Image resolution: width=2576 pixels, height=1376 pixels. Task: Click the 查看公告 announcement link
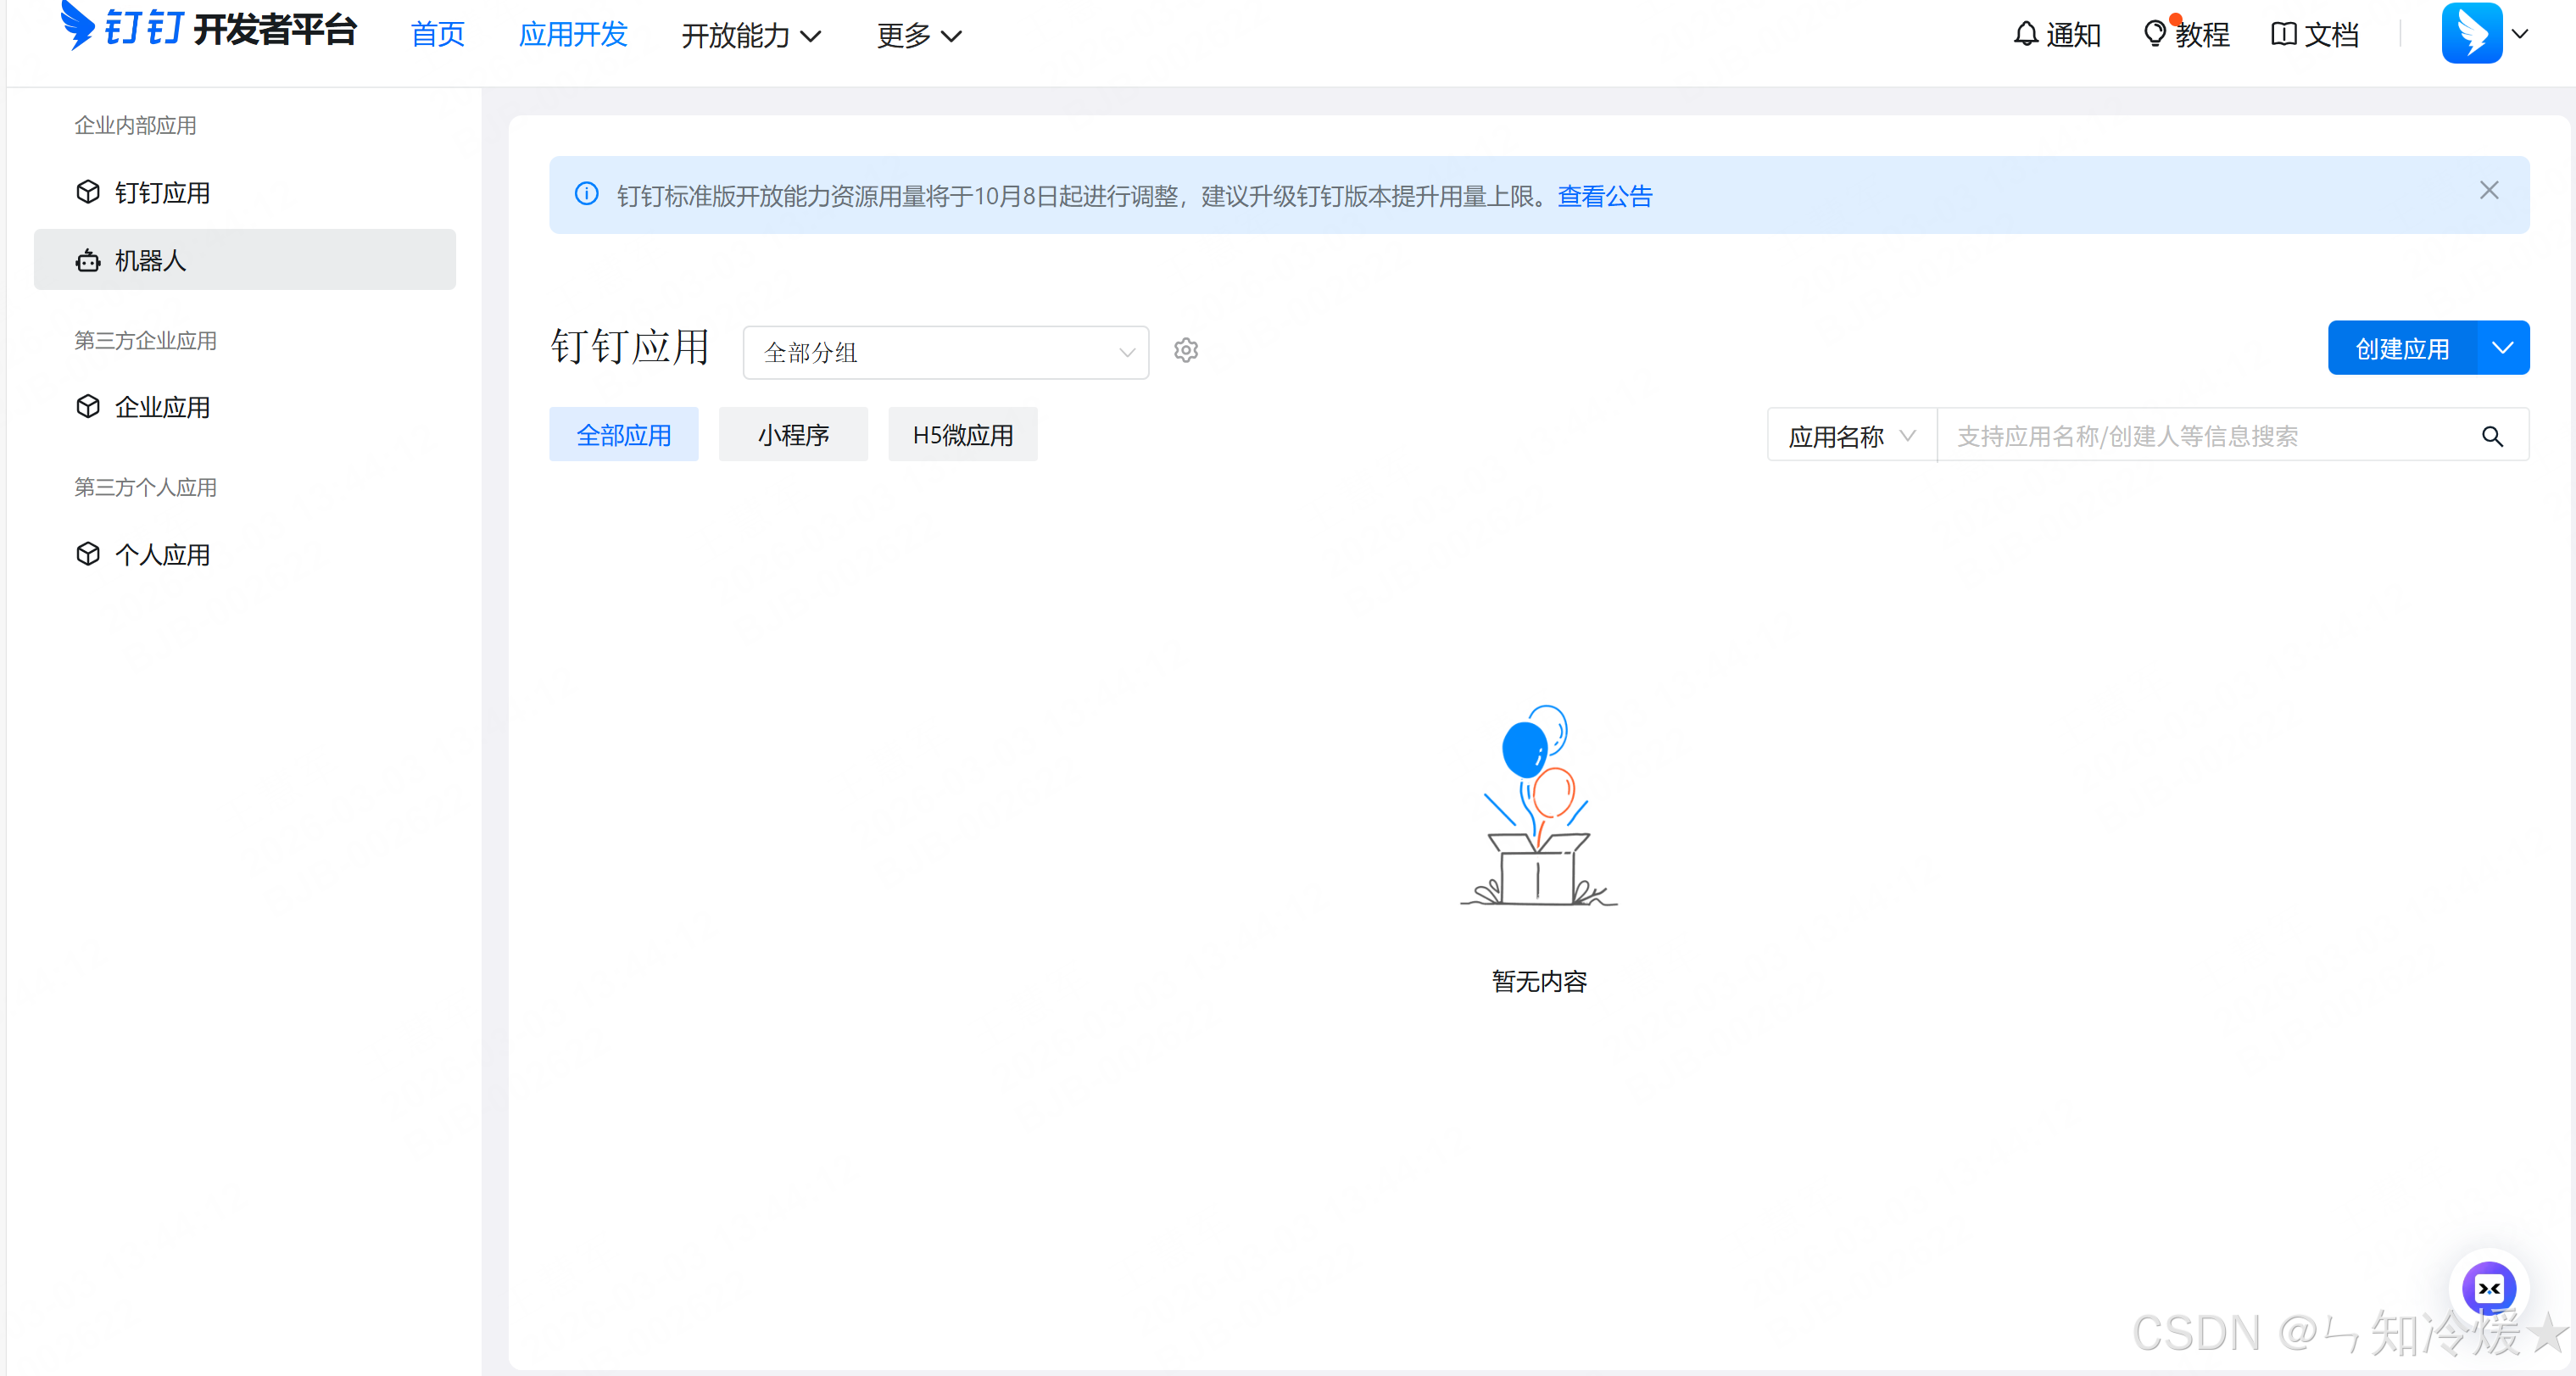(1604, 195)
